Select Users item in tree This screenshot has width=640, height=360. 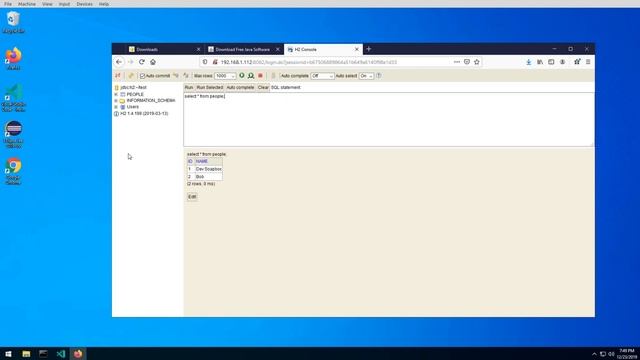pos(132,107)
